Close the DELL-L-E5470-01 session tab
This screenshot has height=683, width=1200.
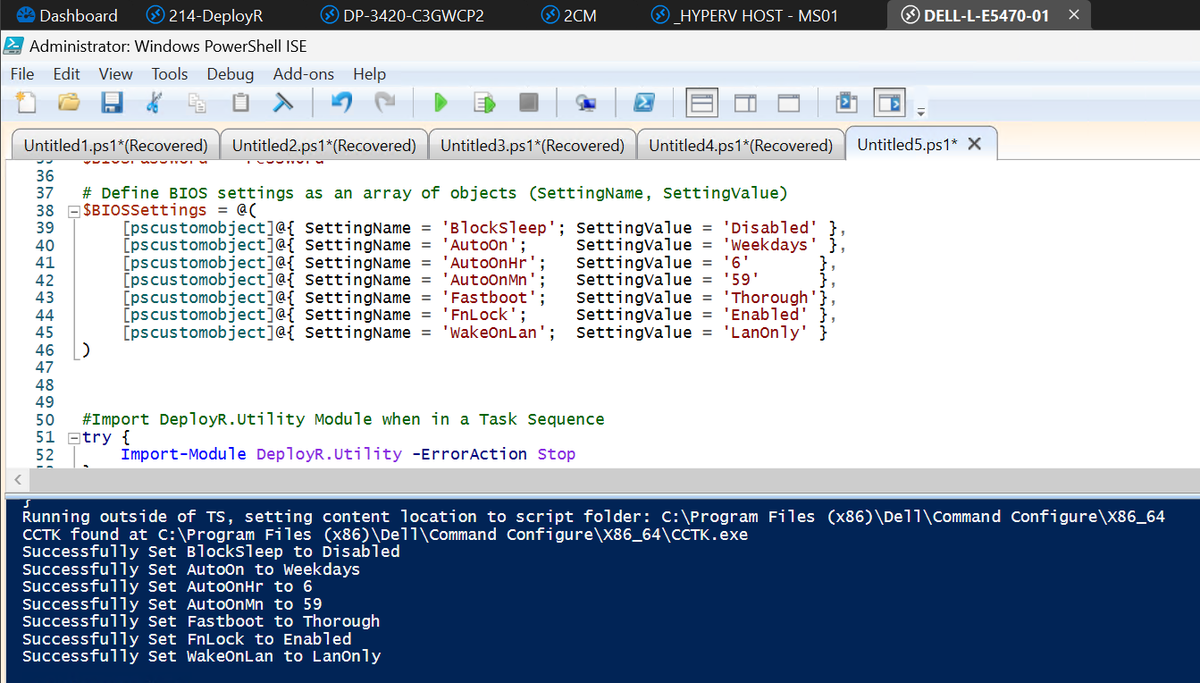pos(1073,15)
